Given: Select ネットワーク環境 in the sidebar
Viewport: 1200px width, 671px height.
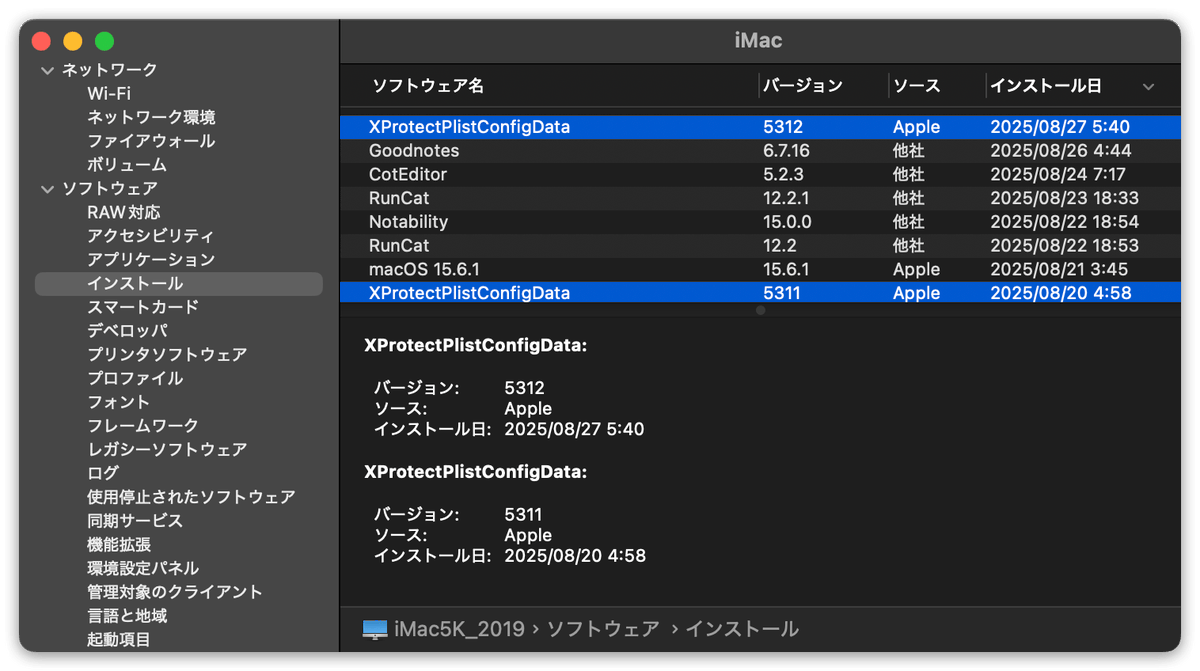Looking at the screenshot, I should pos(151,117).
